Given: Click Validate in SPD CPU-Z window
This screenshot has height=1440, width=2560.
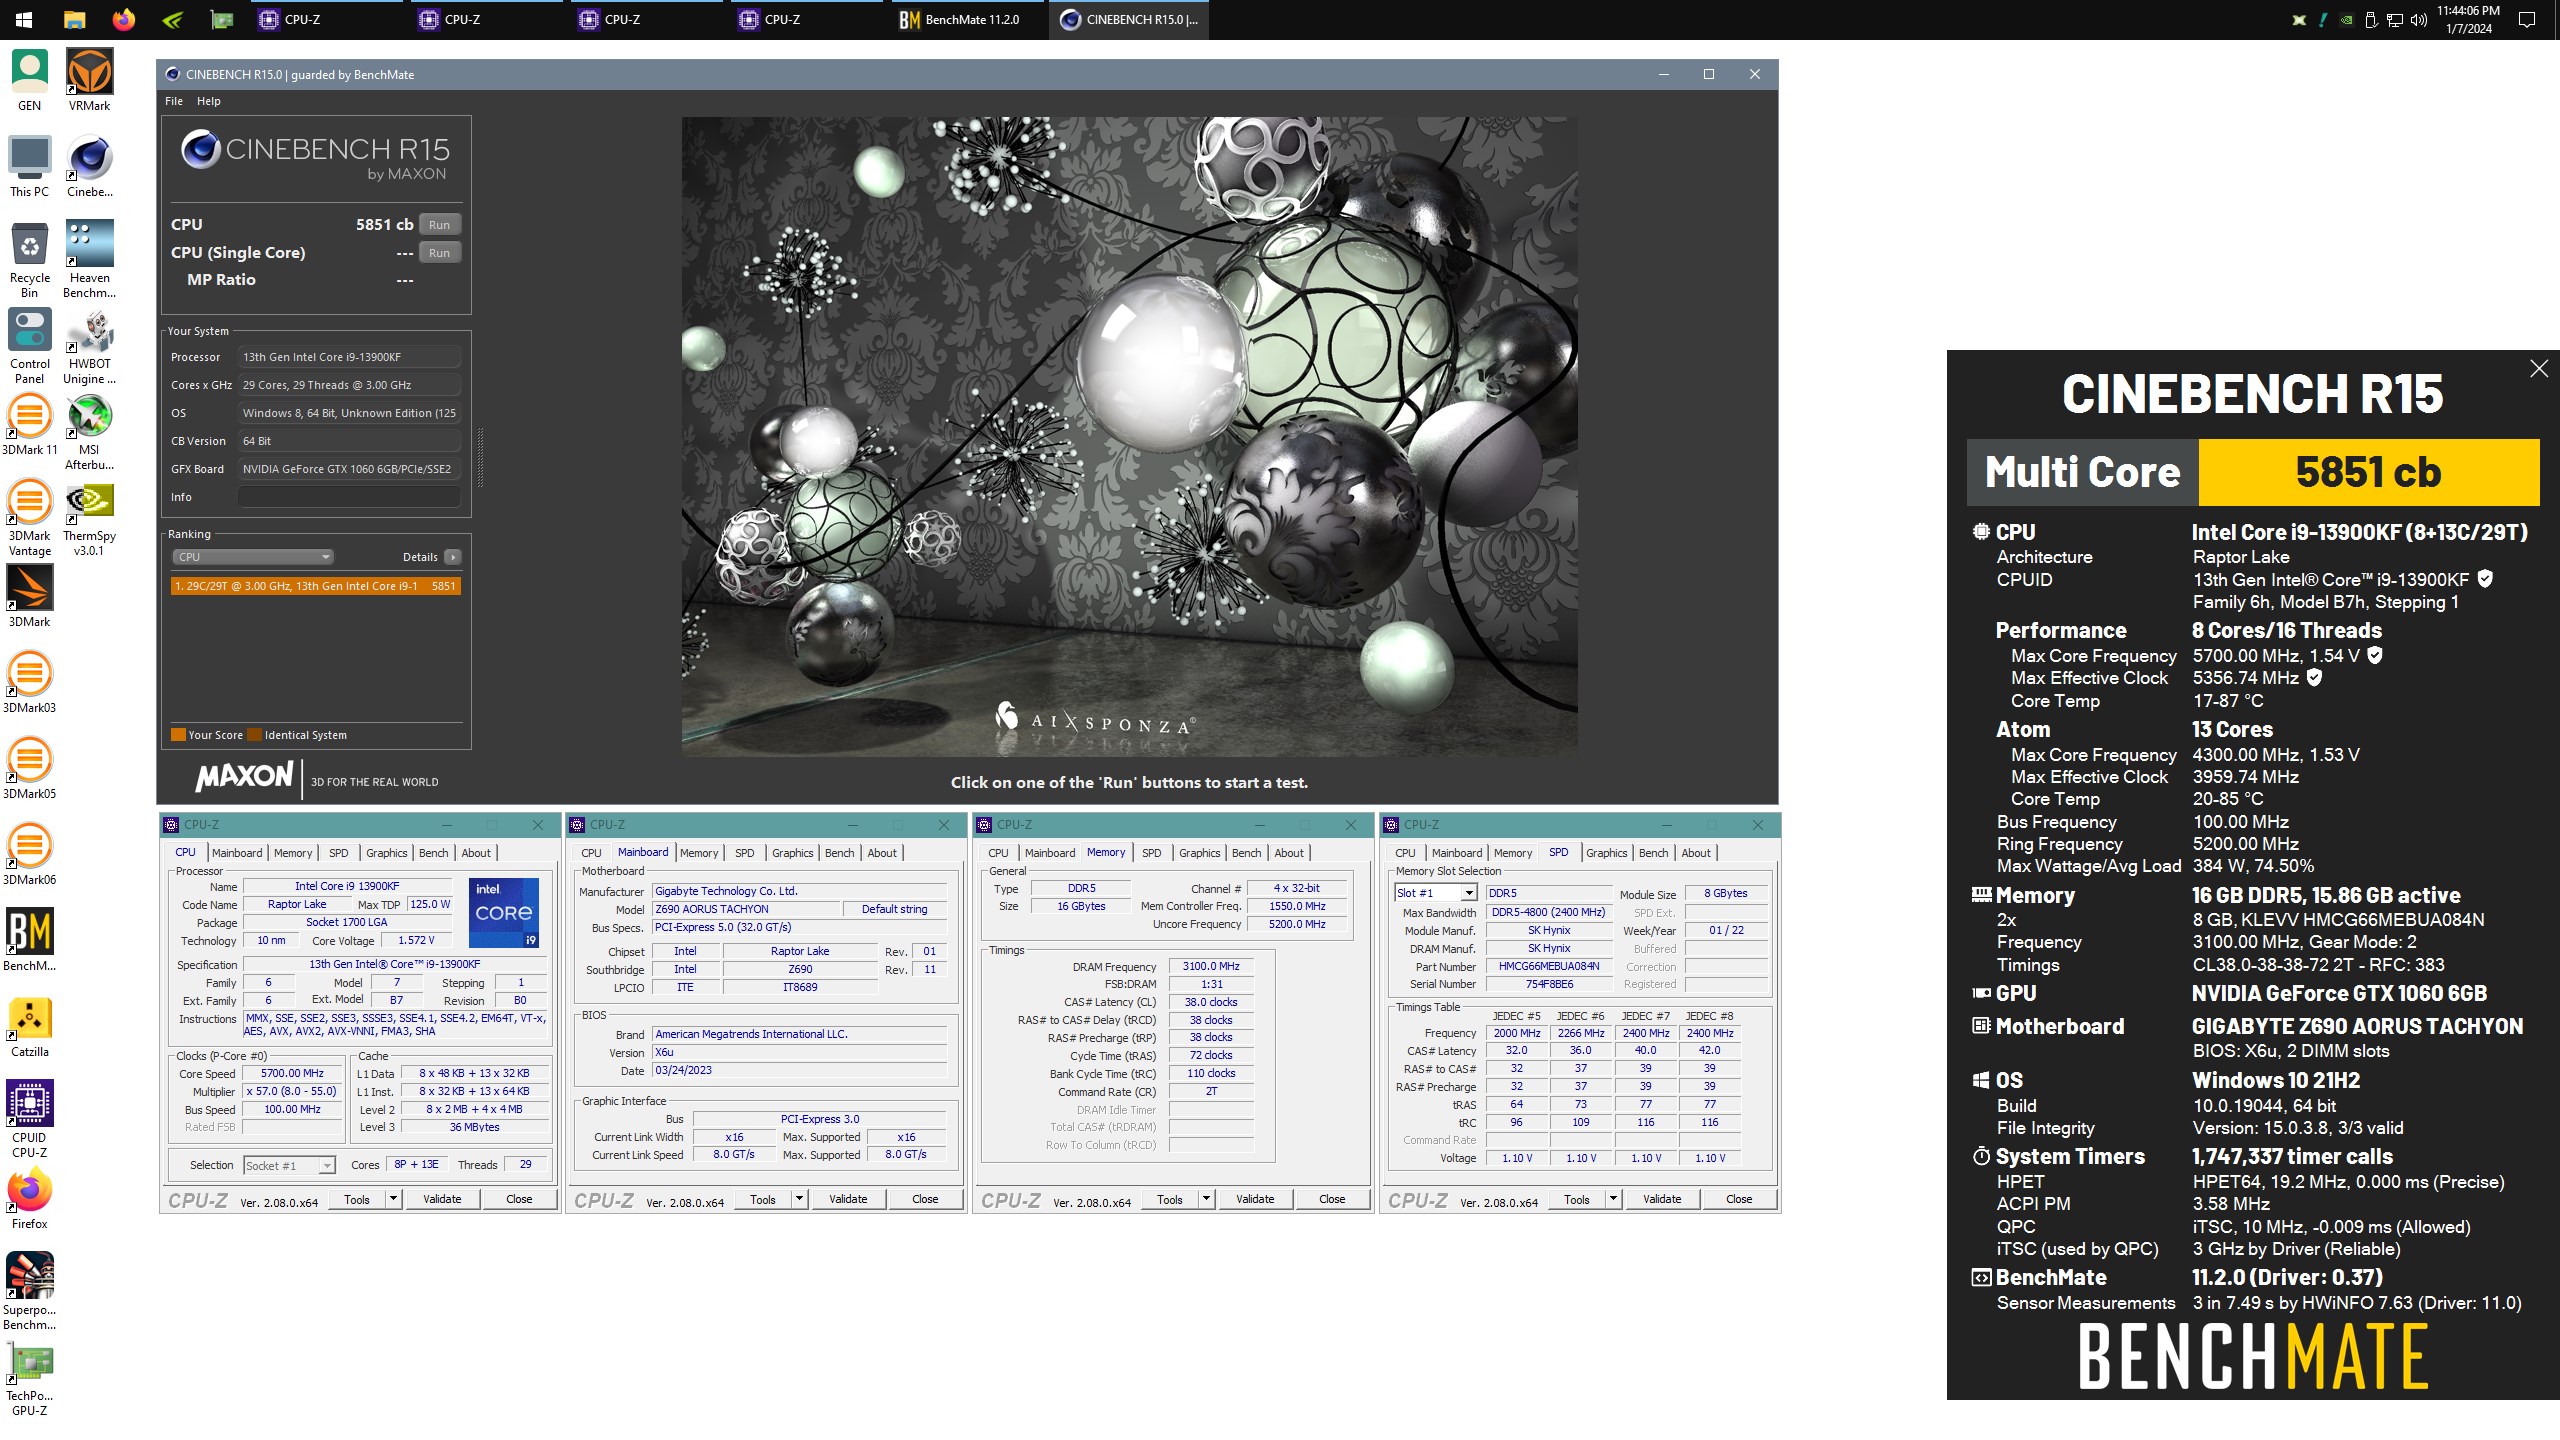Looking at the screenshot, I should tap(1662, 1199).
